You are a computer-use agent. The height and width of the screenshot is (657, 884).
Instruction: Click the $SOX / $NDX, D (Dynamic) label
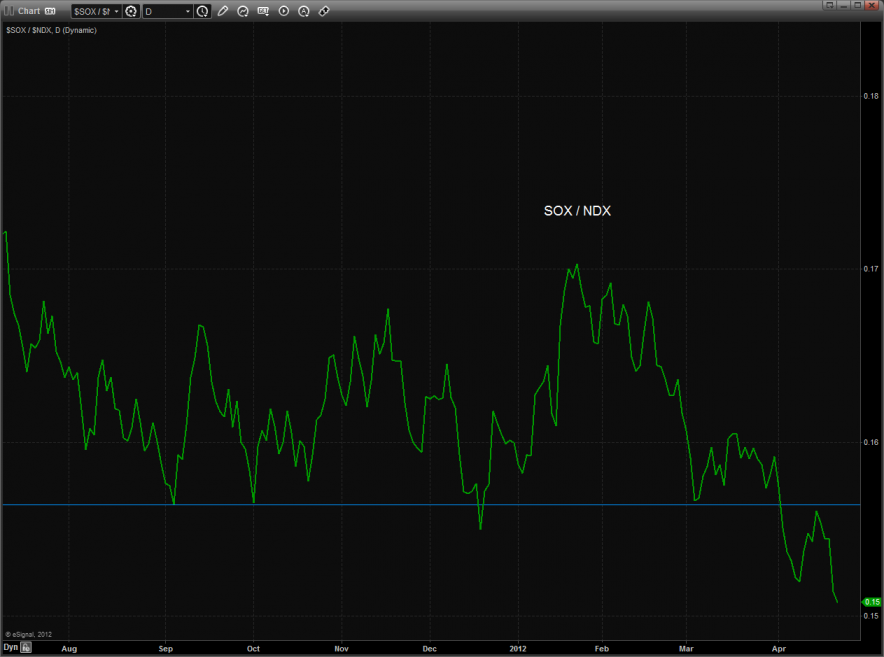click(x=52, y=30)
